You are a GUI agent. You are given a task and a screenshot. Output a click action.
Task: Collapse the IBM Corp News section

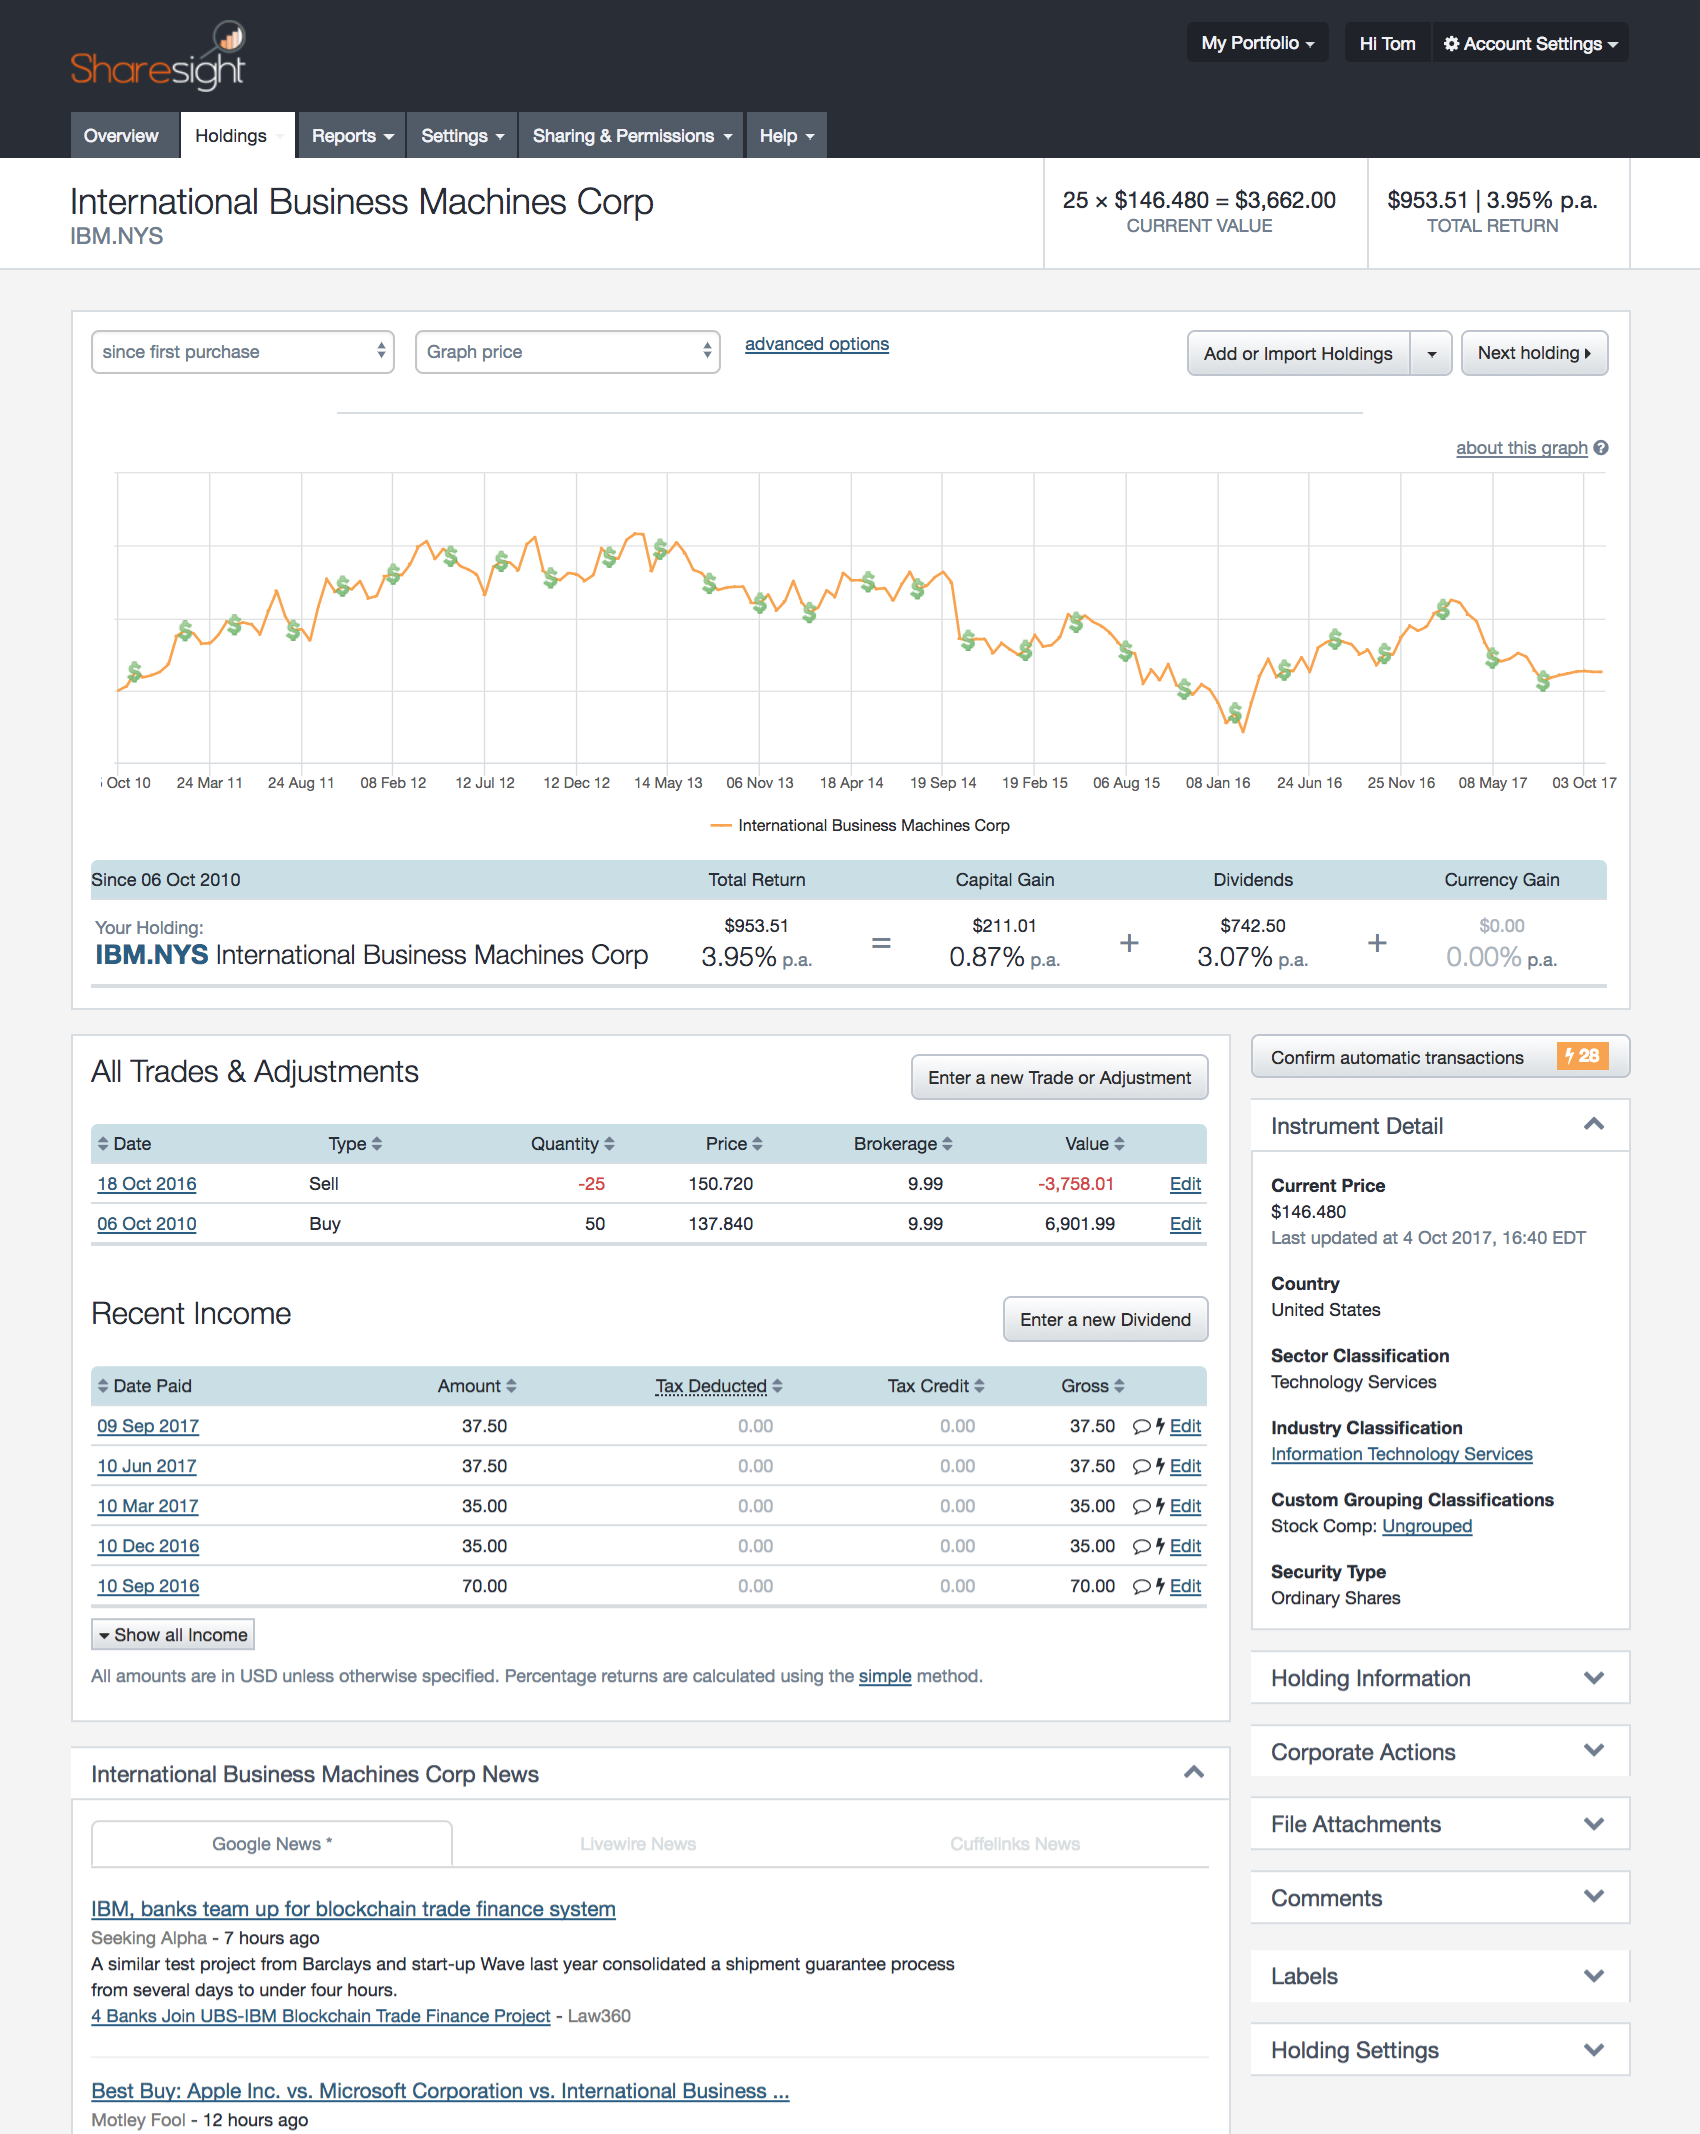pyautogui.click(x=1194, y=1773)
